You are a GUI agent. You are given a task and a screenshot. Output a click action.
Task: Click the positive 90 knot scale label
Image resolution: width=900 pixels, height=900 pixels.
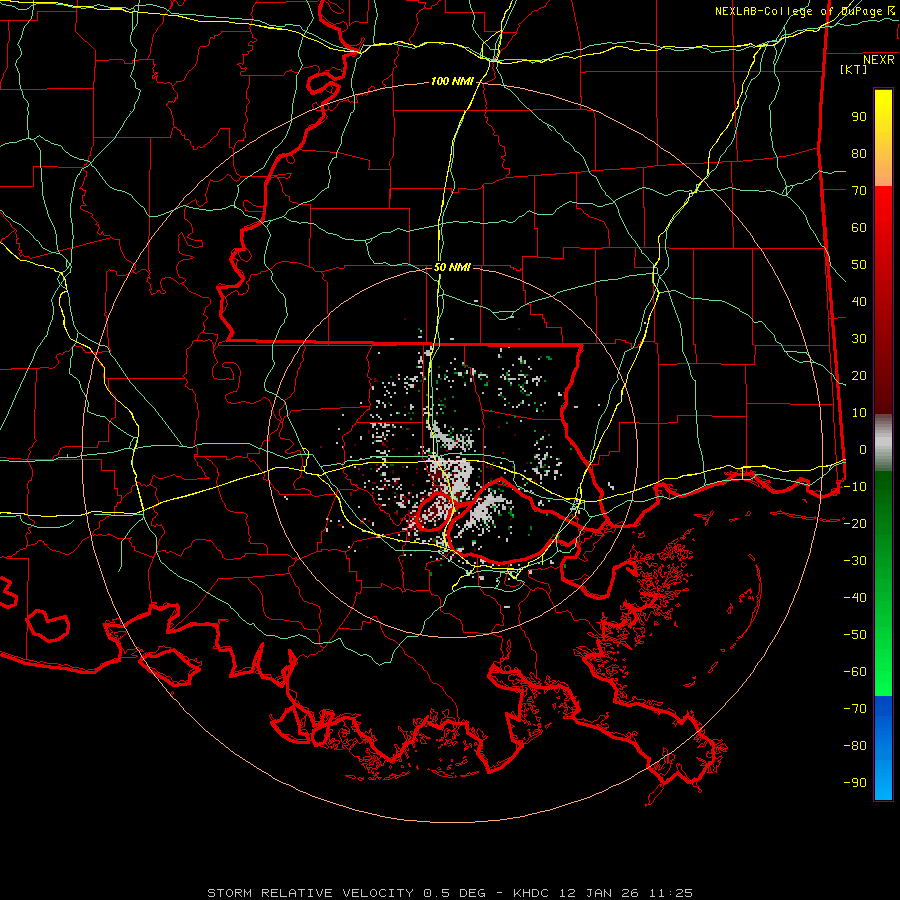(x=859, y=117)
